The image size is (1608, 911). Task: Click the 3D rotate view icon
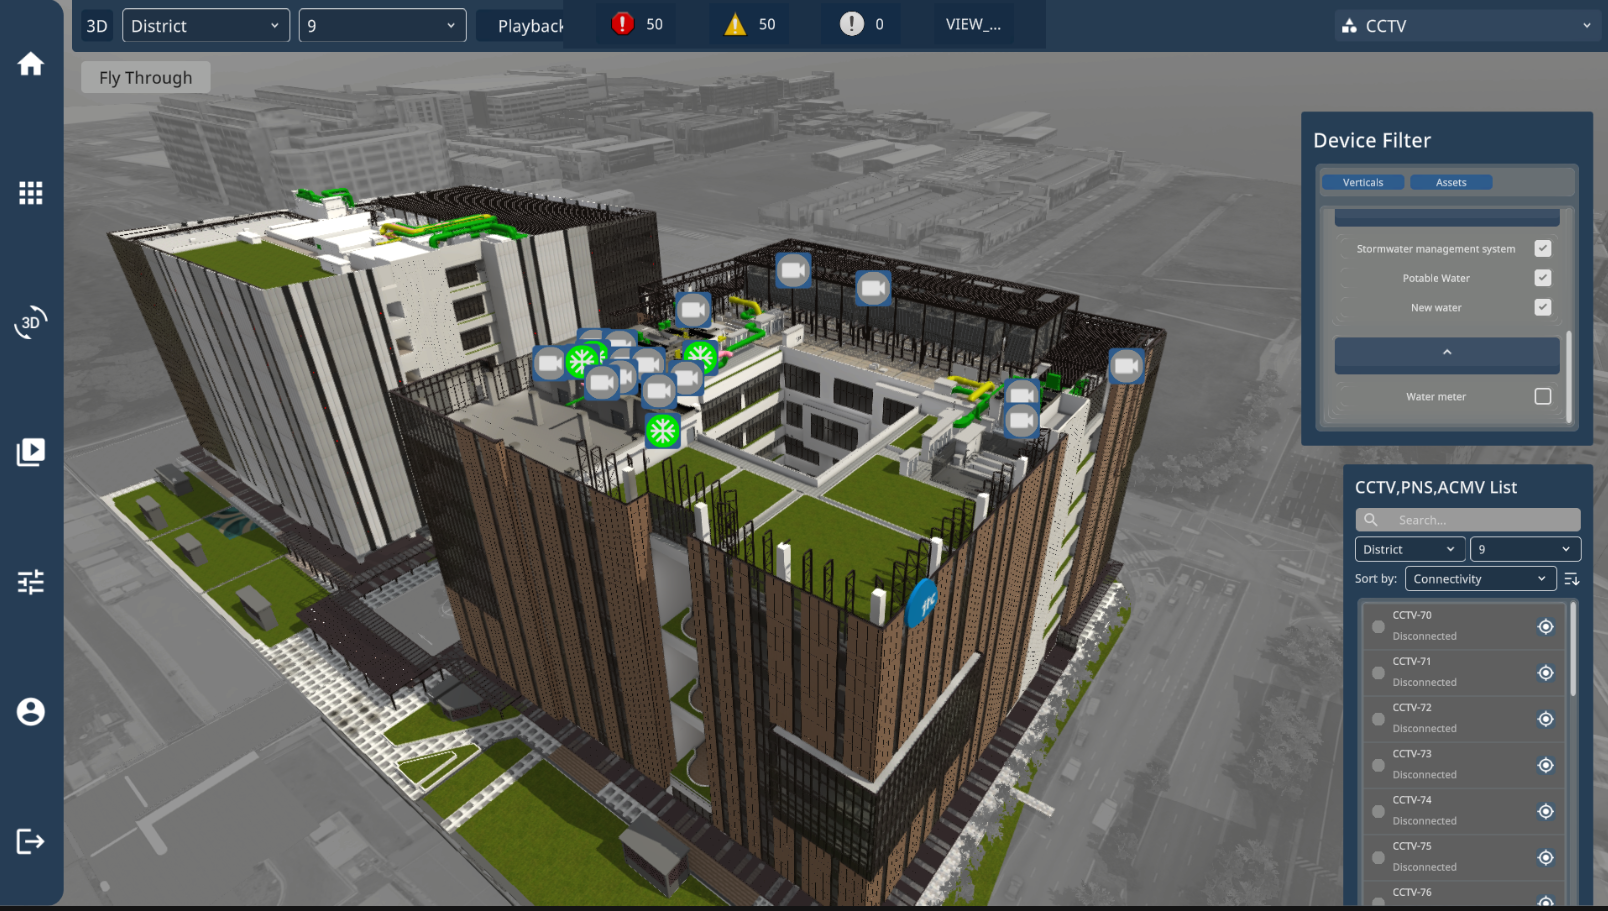(x=31, y=322)
